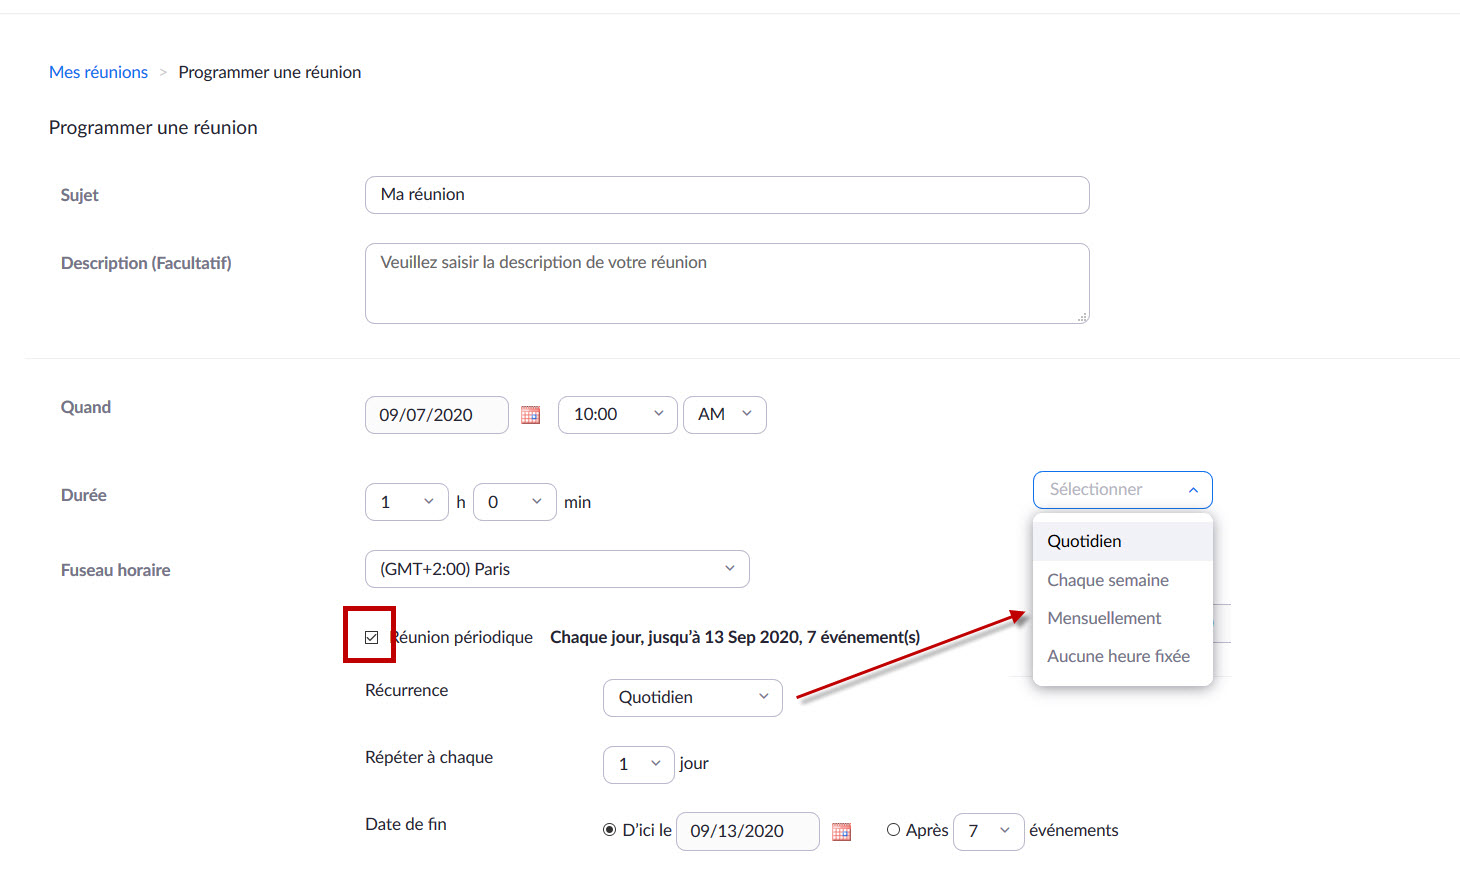This screenshot has height=882, width=1460.
Task: Click the recurrence summary Chaque jour text
Action: click(x=735, y=637)
